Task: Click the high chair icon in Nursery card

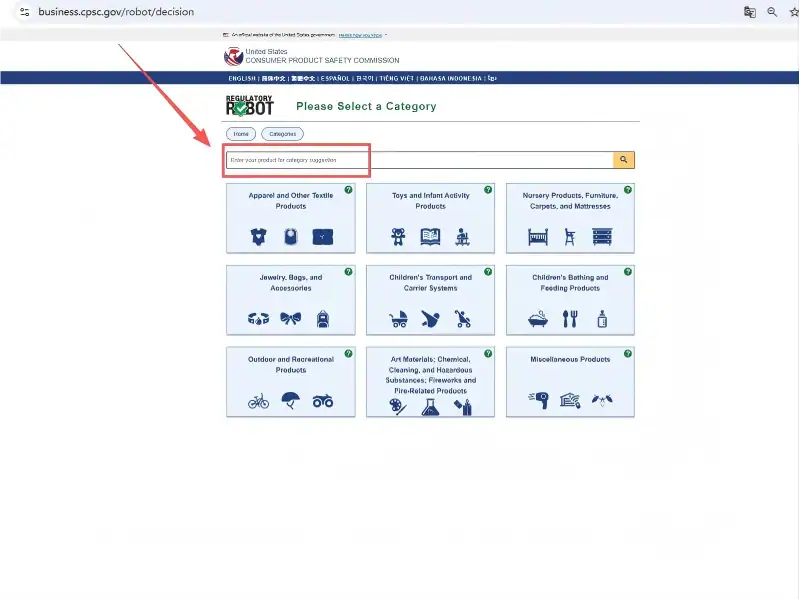Action: coord(570,237)
